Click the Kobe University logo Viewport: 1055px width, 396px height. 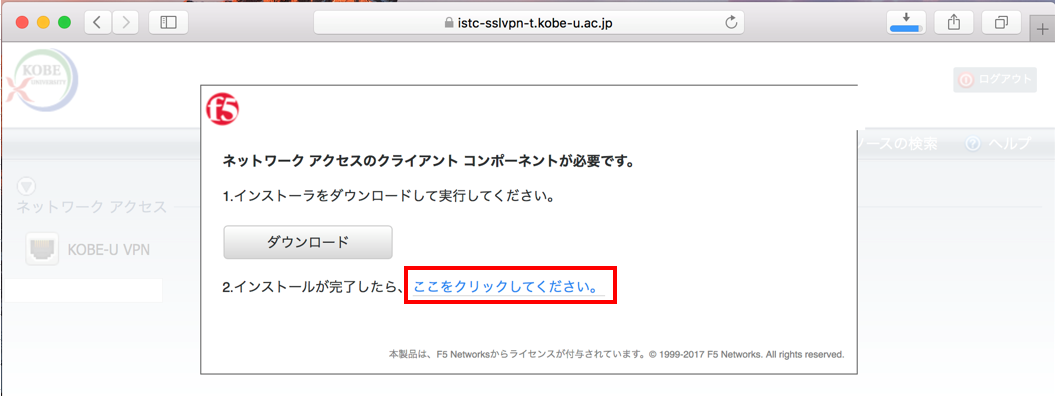42,80
